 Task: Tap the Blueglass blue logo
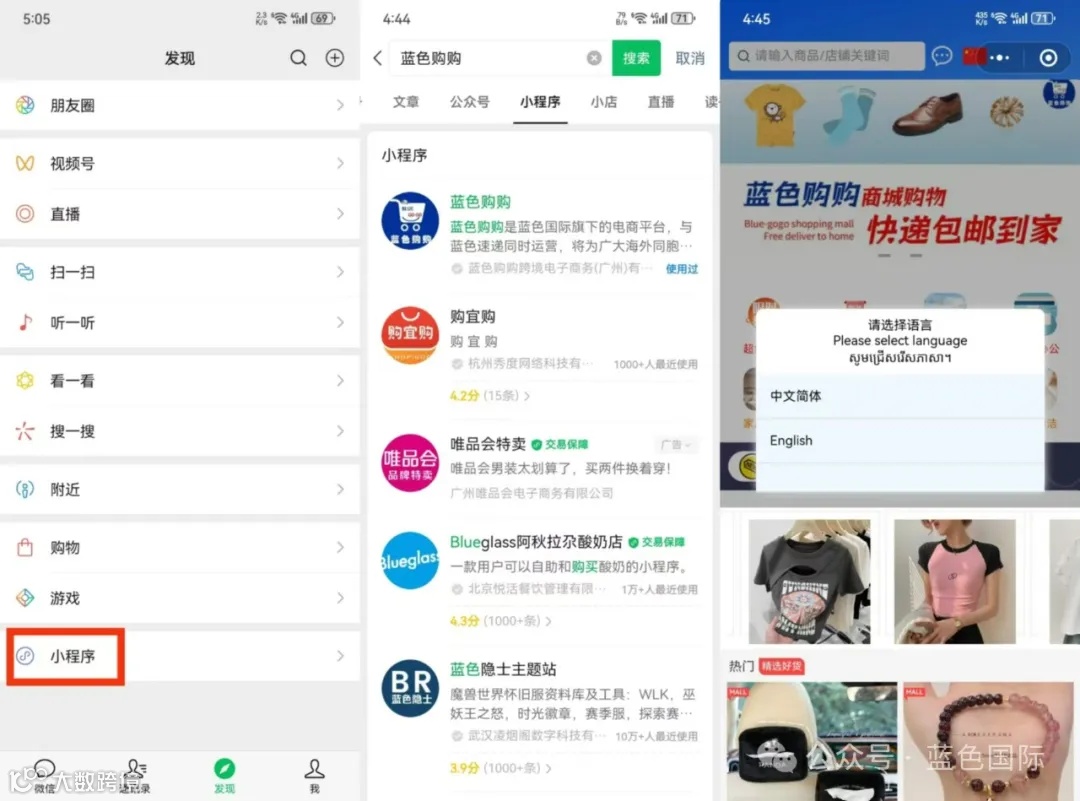click(x=410, y=560)
